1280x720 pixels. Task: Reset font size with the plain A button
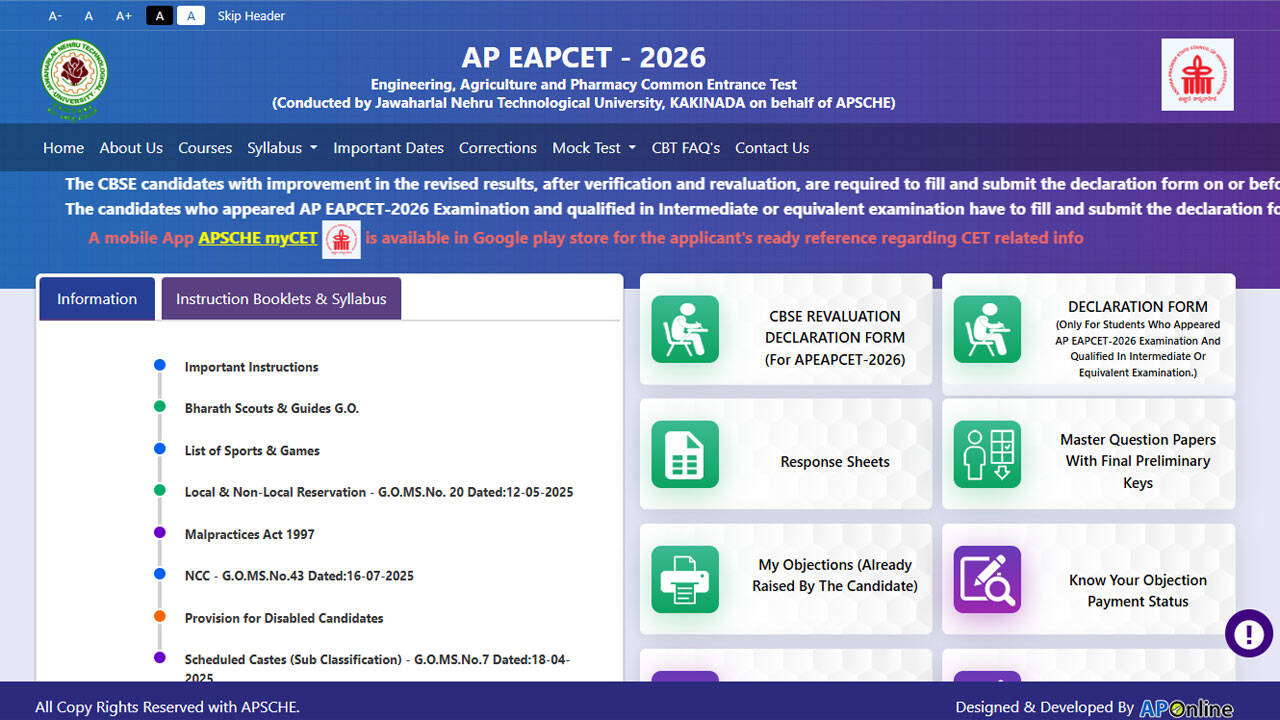click(x=89, y=16)
